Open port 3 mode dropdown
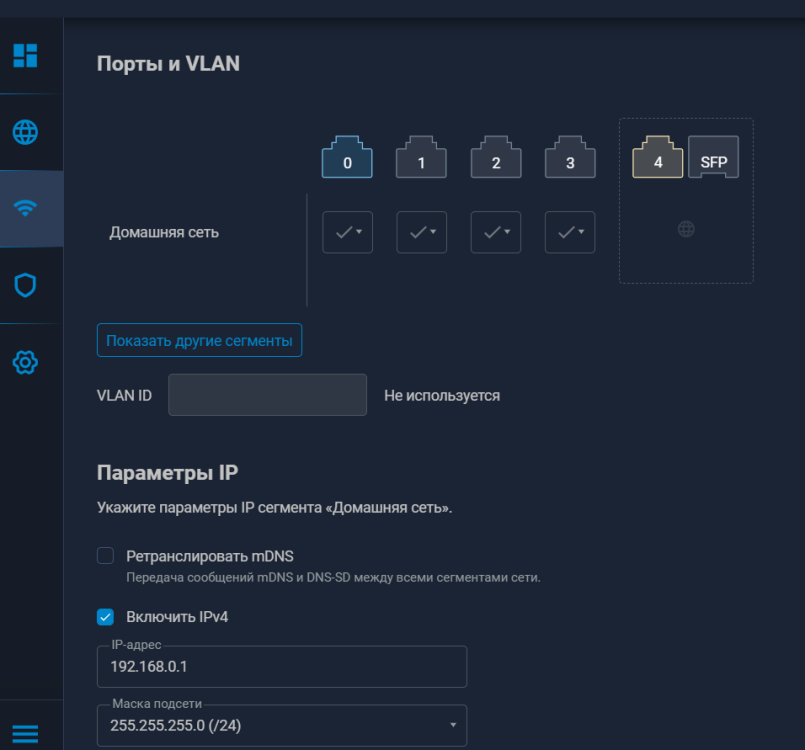Viewport: 805px width, 750px height. point(569,232)
